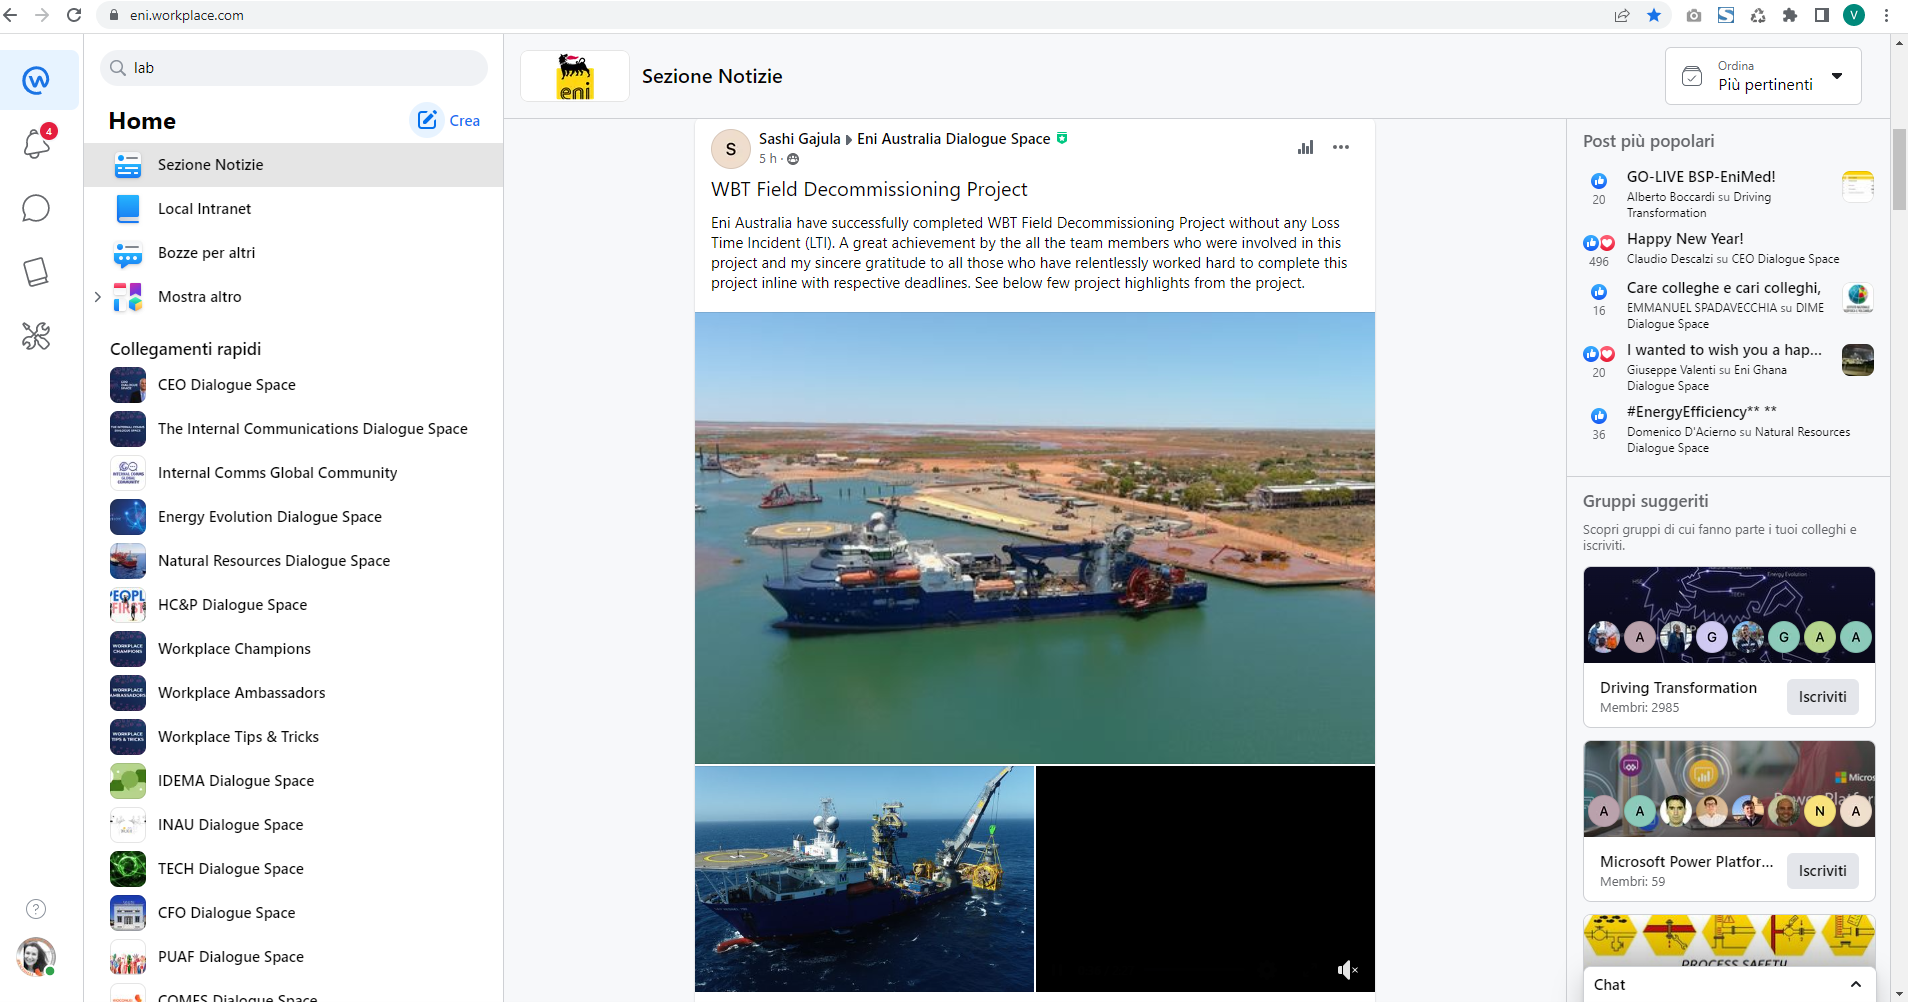The height and width of the screenshot is (1002, 1920).
Task: Open Bozze per altri in sidebar
Action: coord(206,253)
